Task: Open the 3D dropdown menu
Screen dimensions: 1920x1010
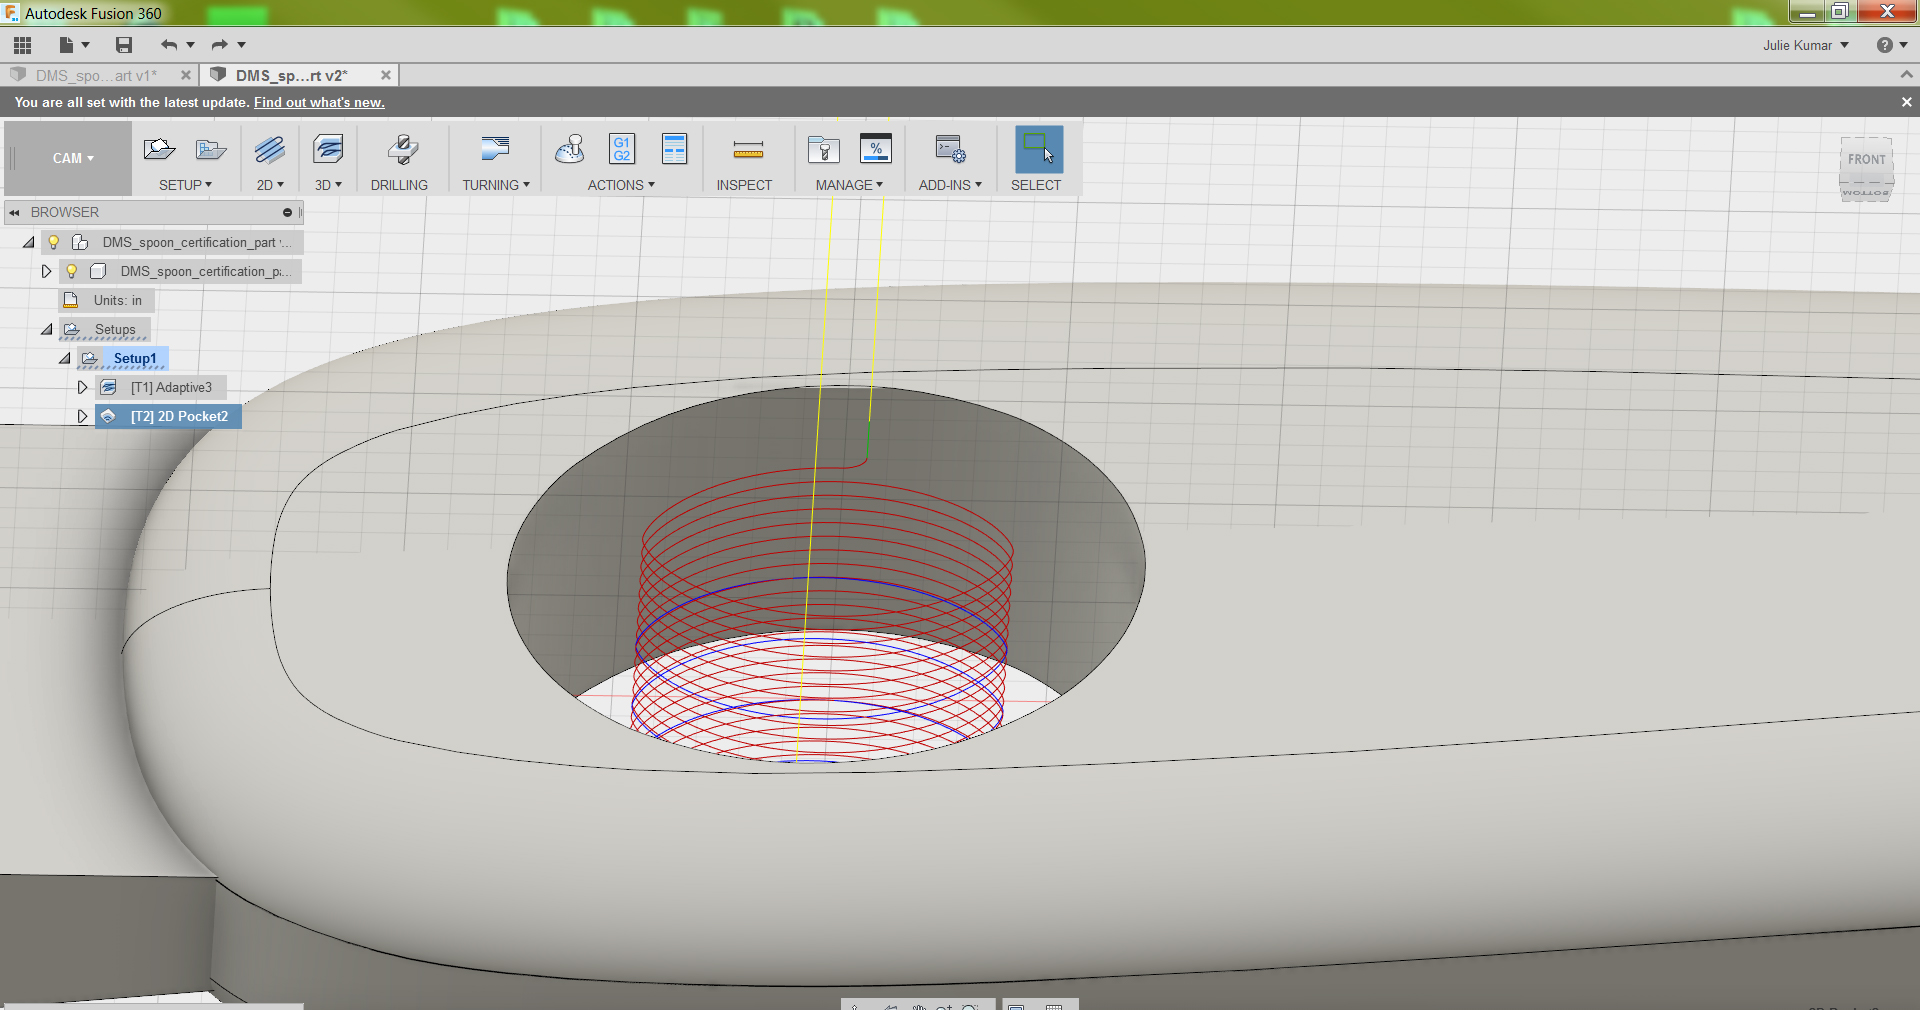Action: coord(328,185)
